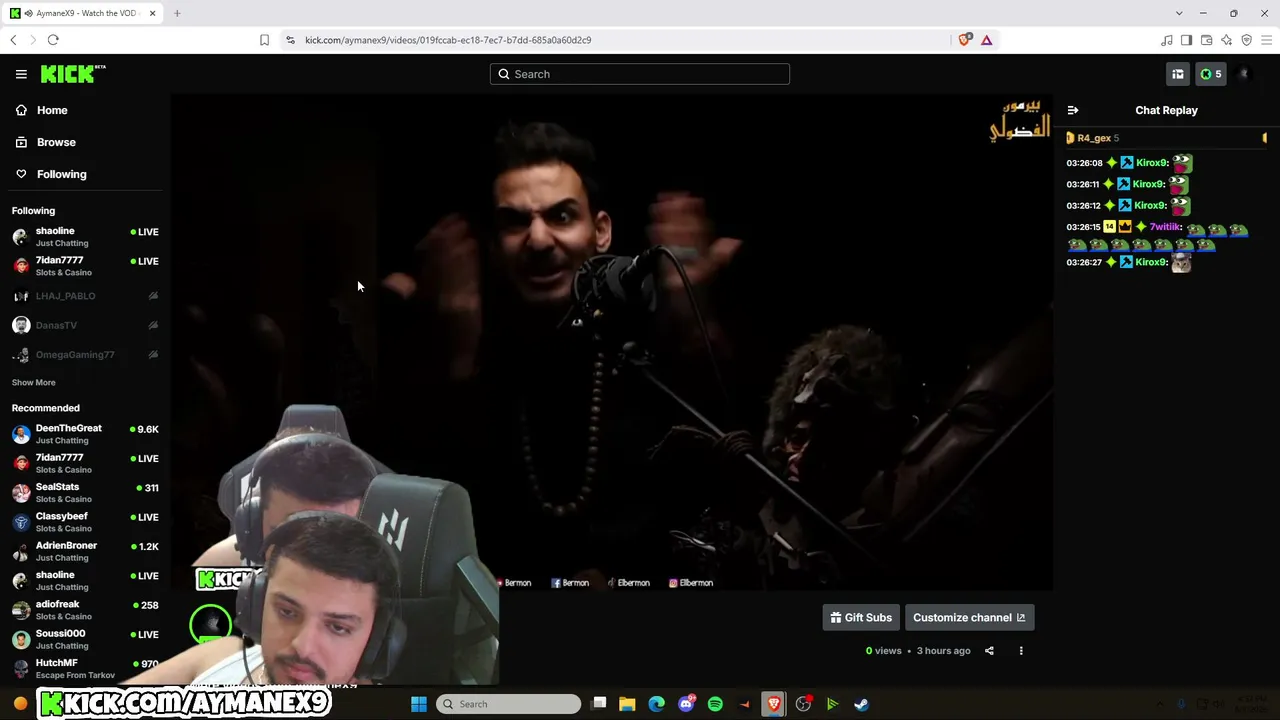The width and height of the screenshot is (1280, 720).
Task: Select the AymaneX9 Watch the VOD tab
Action: 83,13
